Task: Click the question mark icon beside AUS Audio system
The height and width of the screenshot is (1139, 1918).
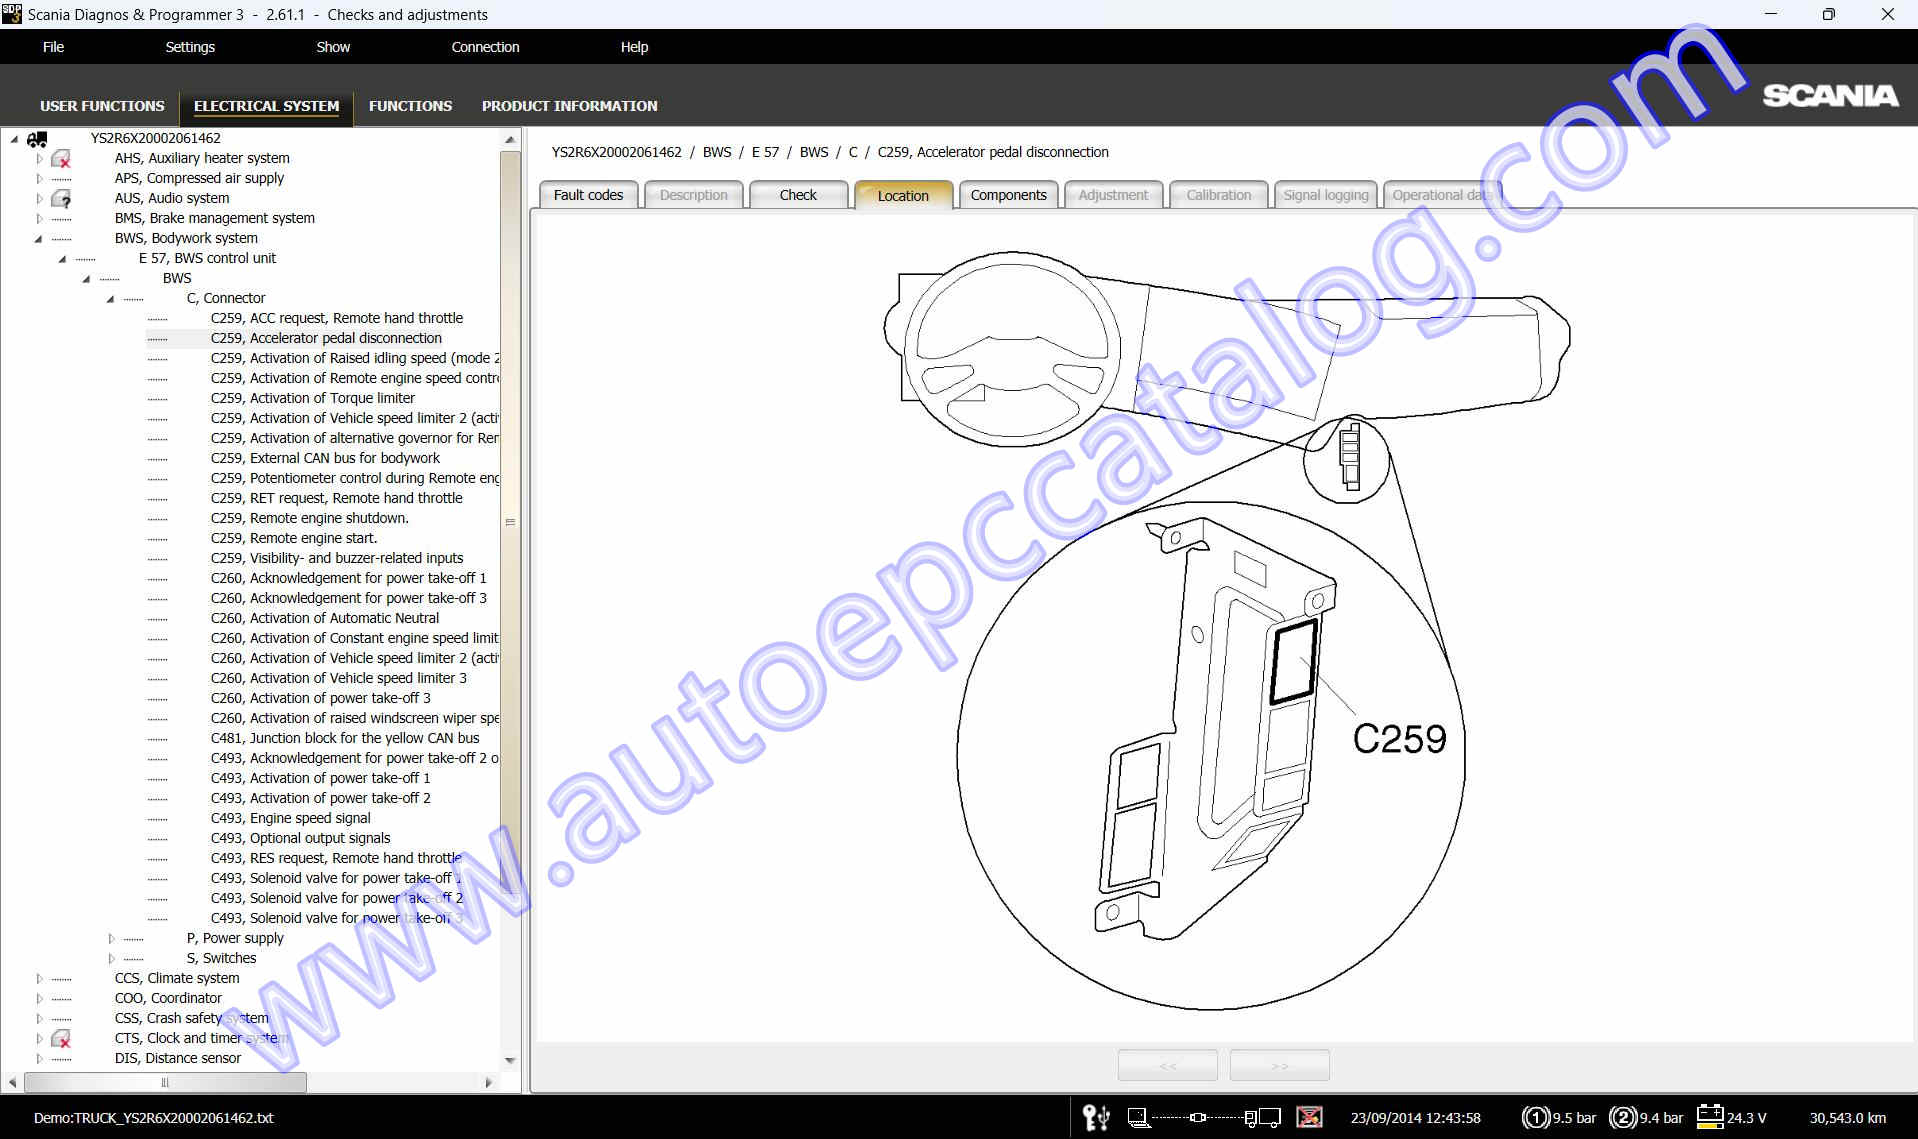Action: pyautogui.click(x=62, y=198)
